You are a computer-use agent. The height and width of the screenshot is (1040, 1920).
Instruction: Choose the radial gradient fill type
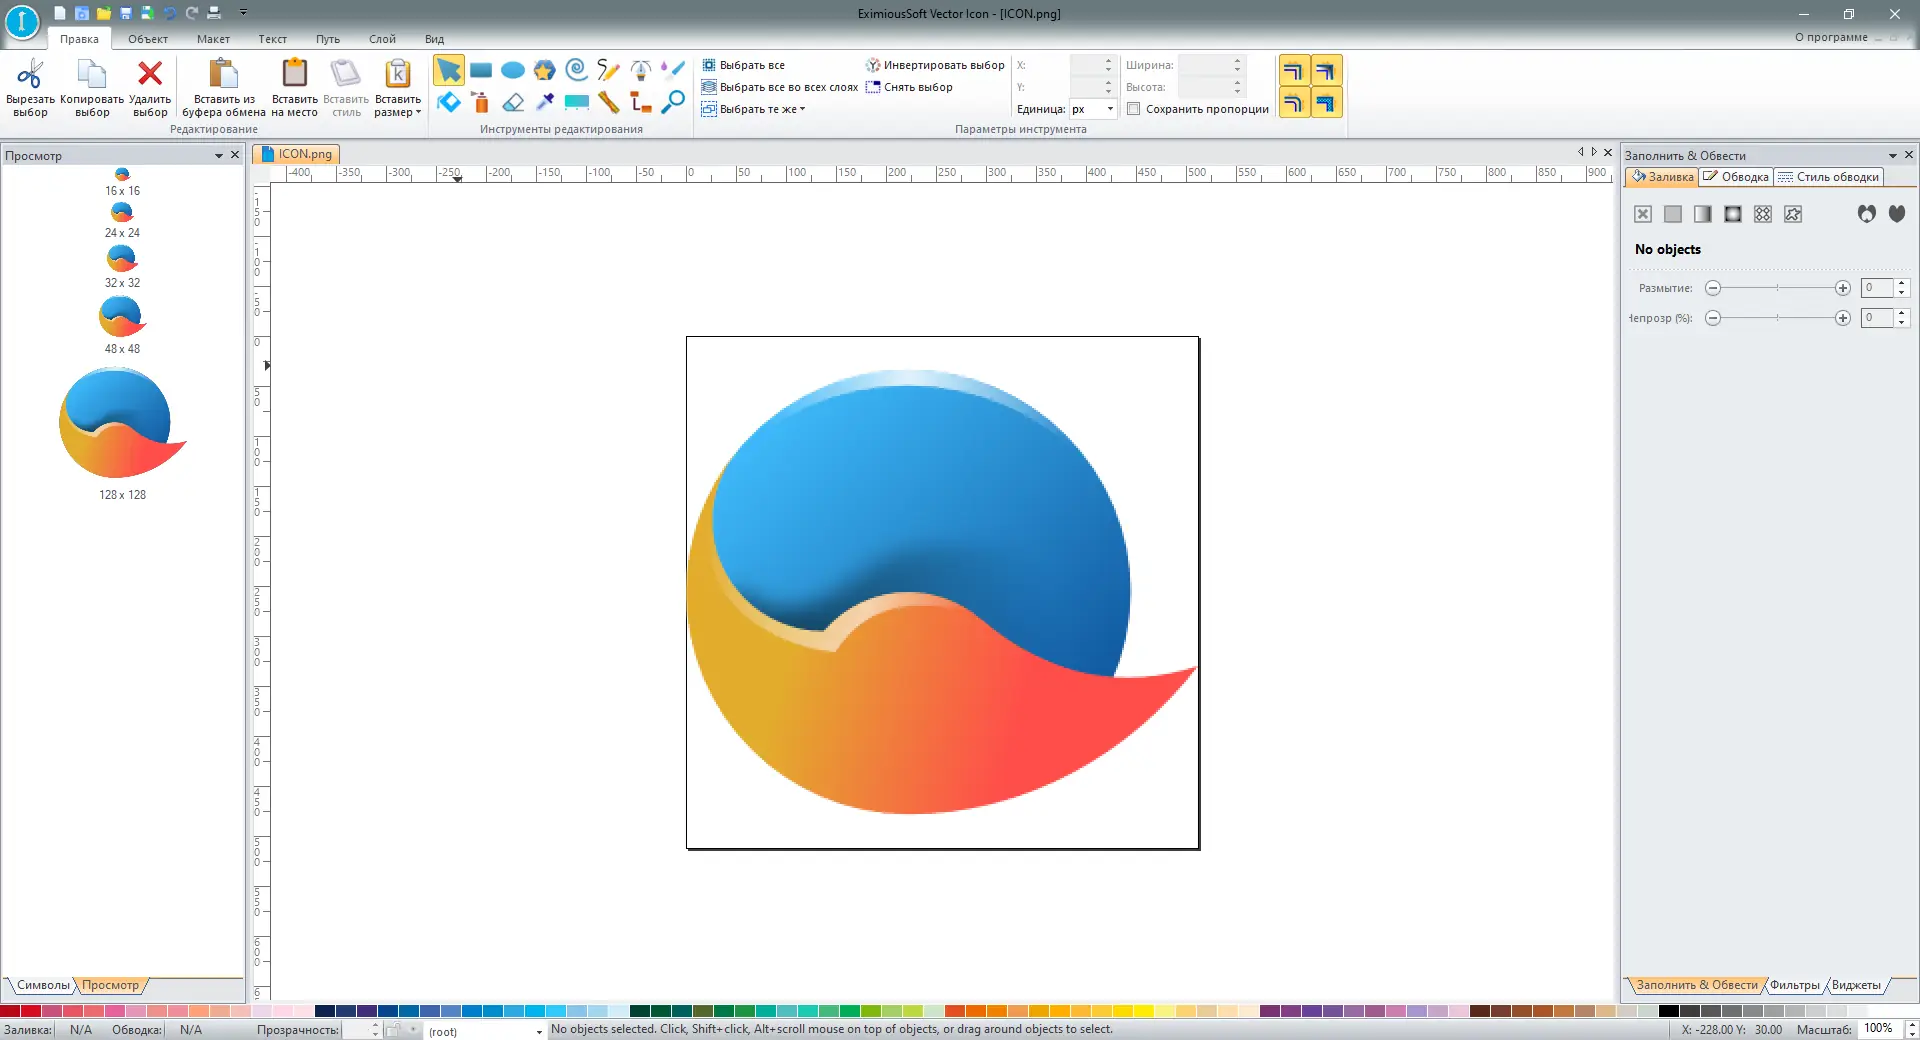pyautogui.click(x=1733, y=214)
